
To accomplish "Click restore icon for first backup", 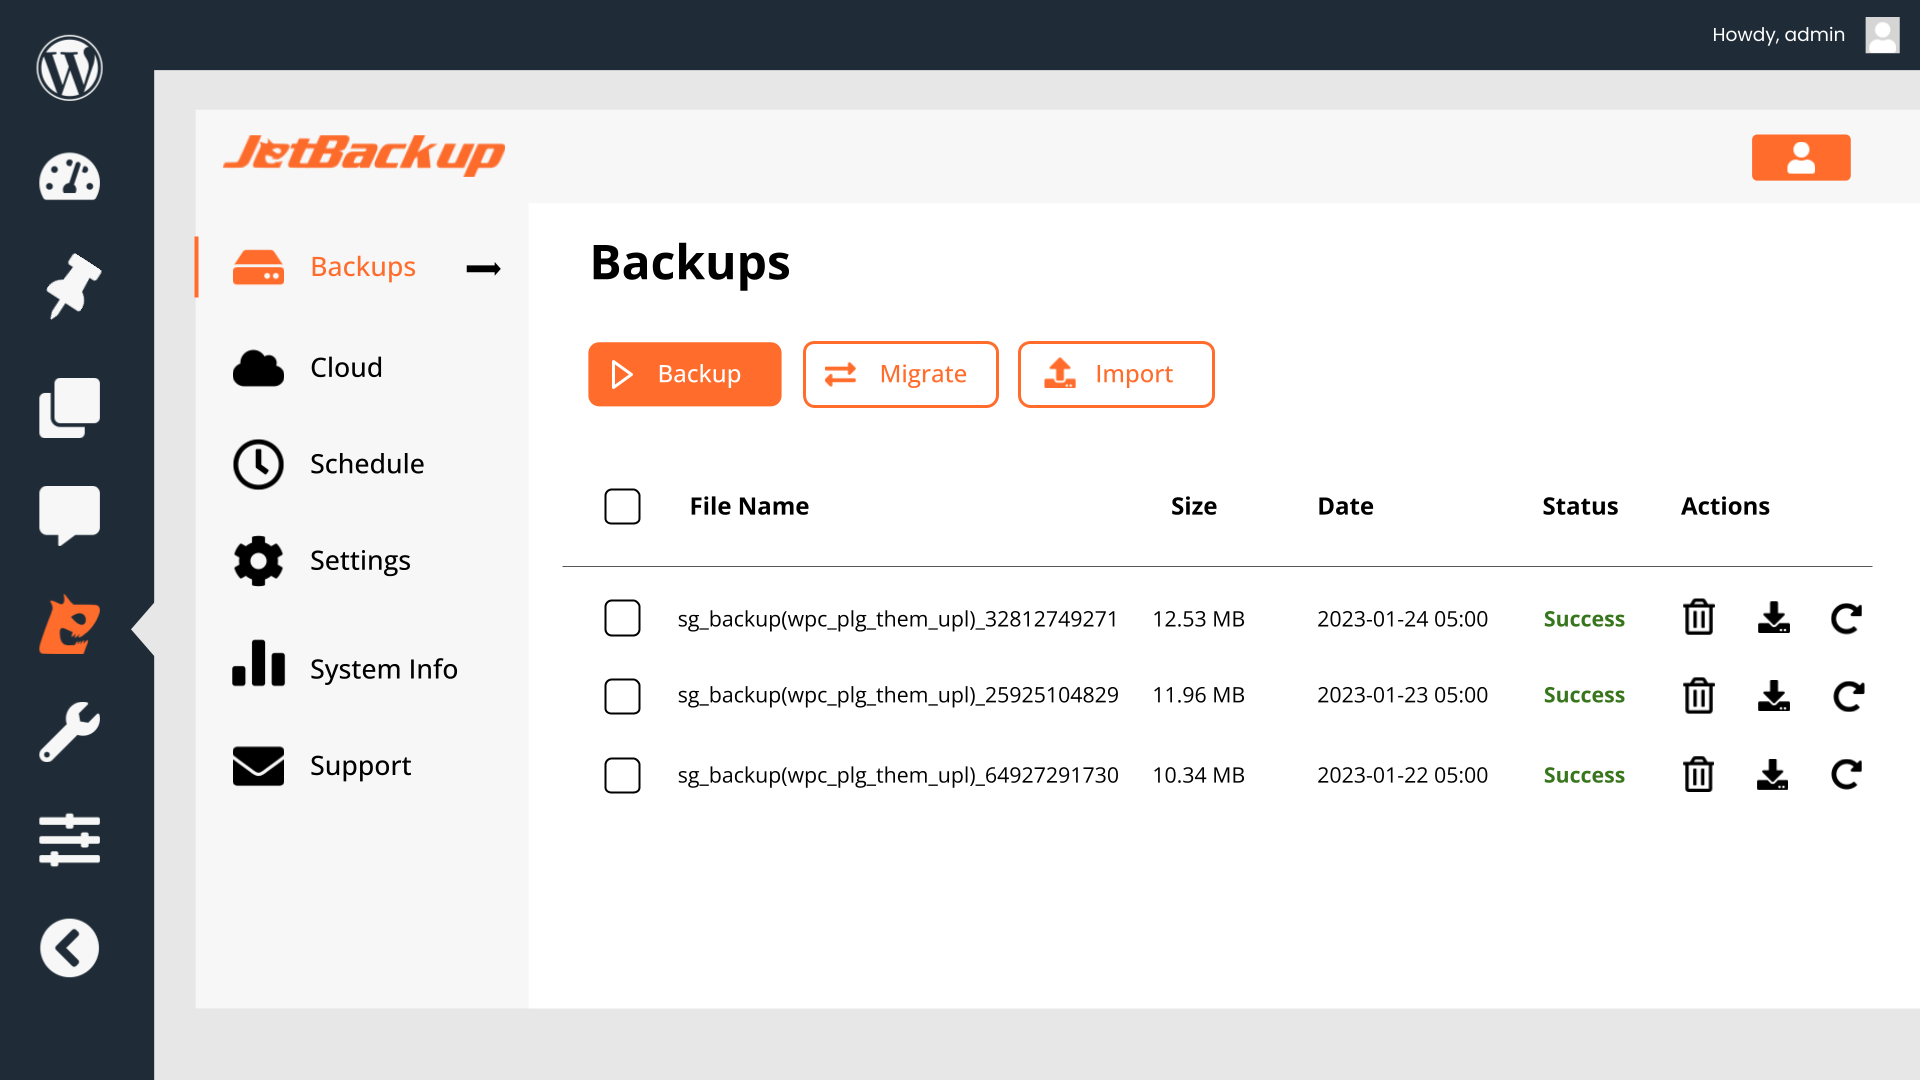I will point(1845,618).
